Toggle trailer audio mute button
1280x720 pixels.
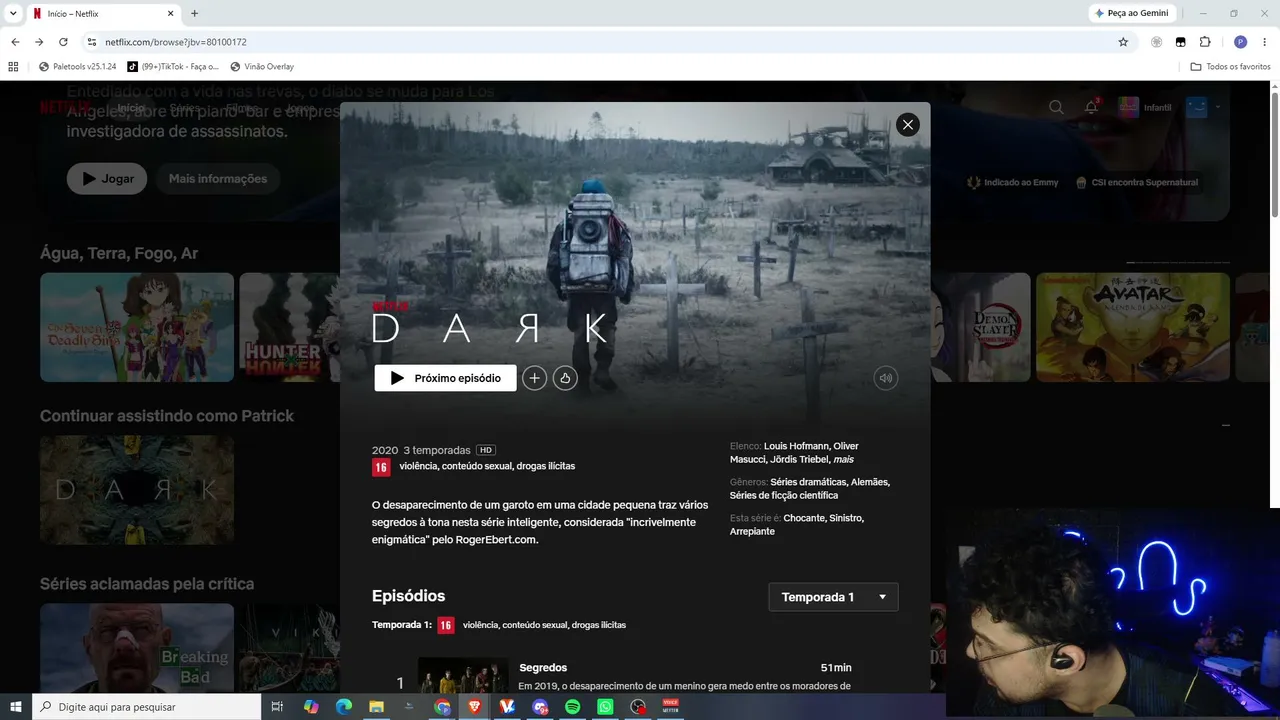[885, 378]
